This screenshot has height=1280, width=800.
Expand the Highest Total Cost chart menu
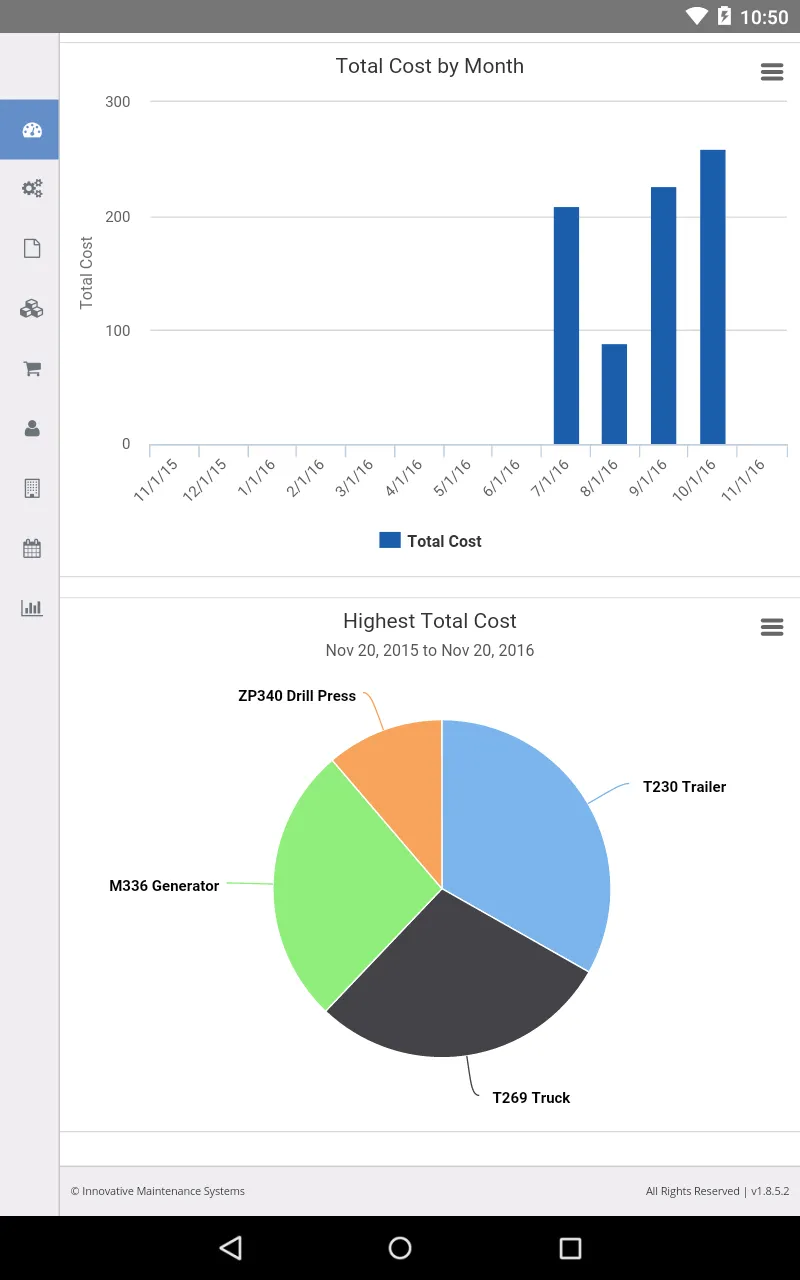coord(771,627)
